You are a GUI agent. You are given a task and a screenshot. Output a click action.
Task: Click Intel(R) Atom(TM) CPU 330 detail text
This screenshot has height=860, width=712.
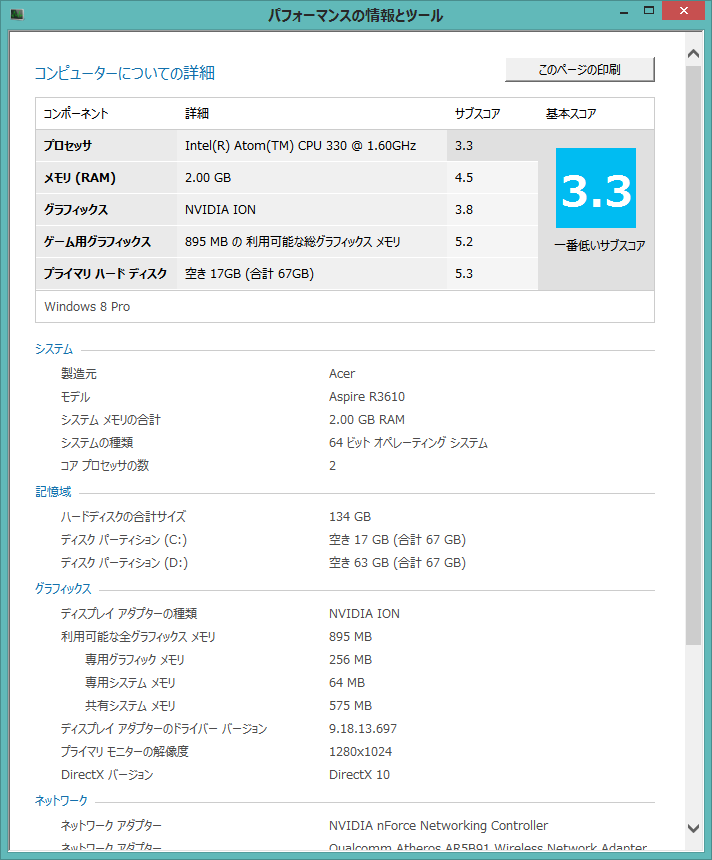coord(300,146)
